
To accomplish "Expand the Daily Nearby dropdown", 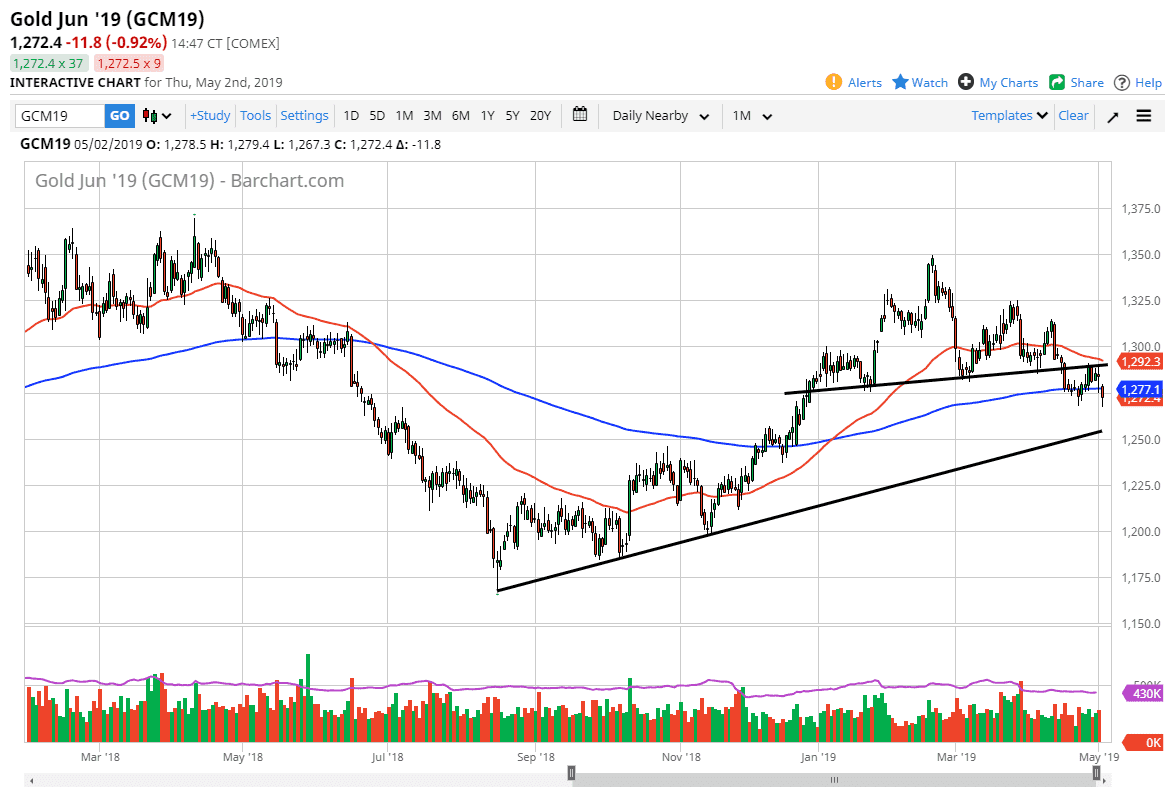I will click(x=660, y=115).
